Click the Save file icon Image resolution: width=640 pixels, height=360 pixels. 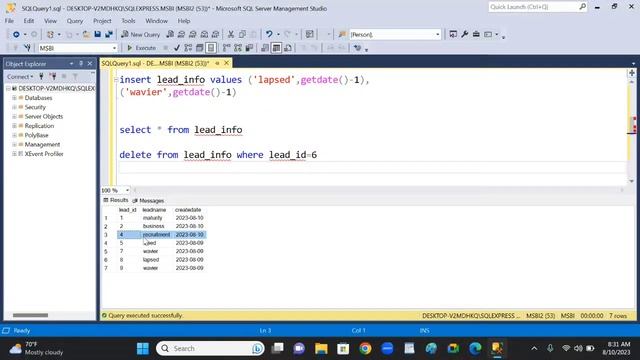(98, 35)
